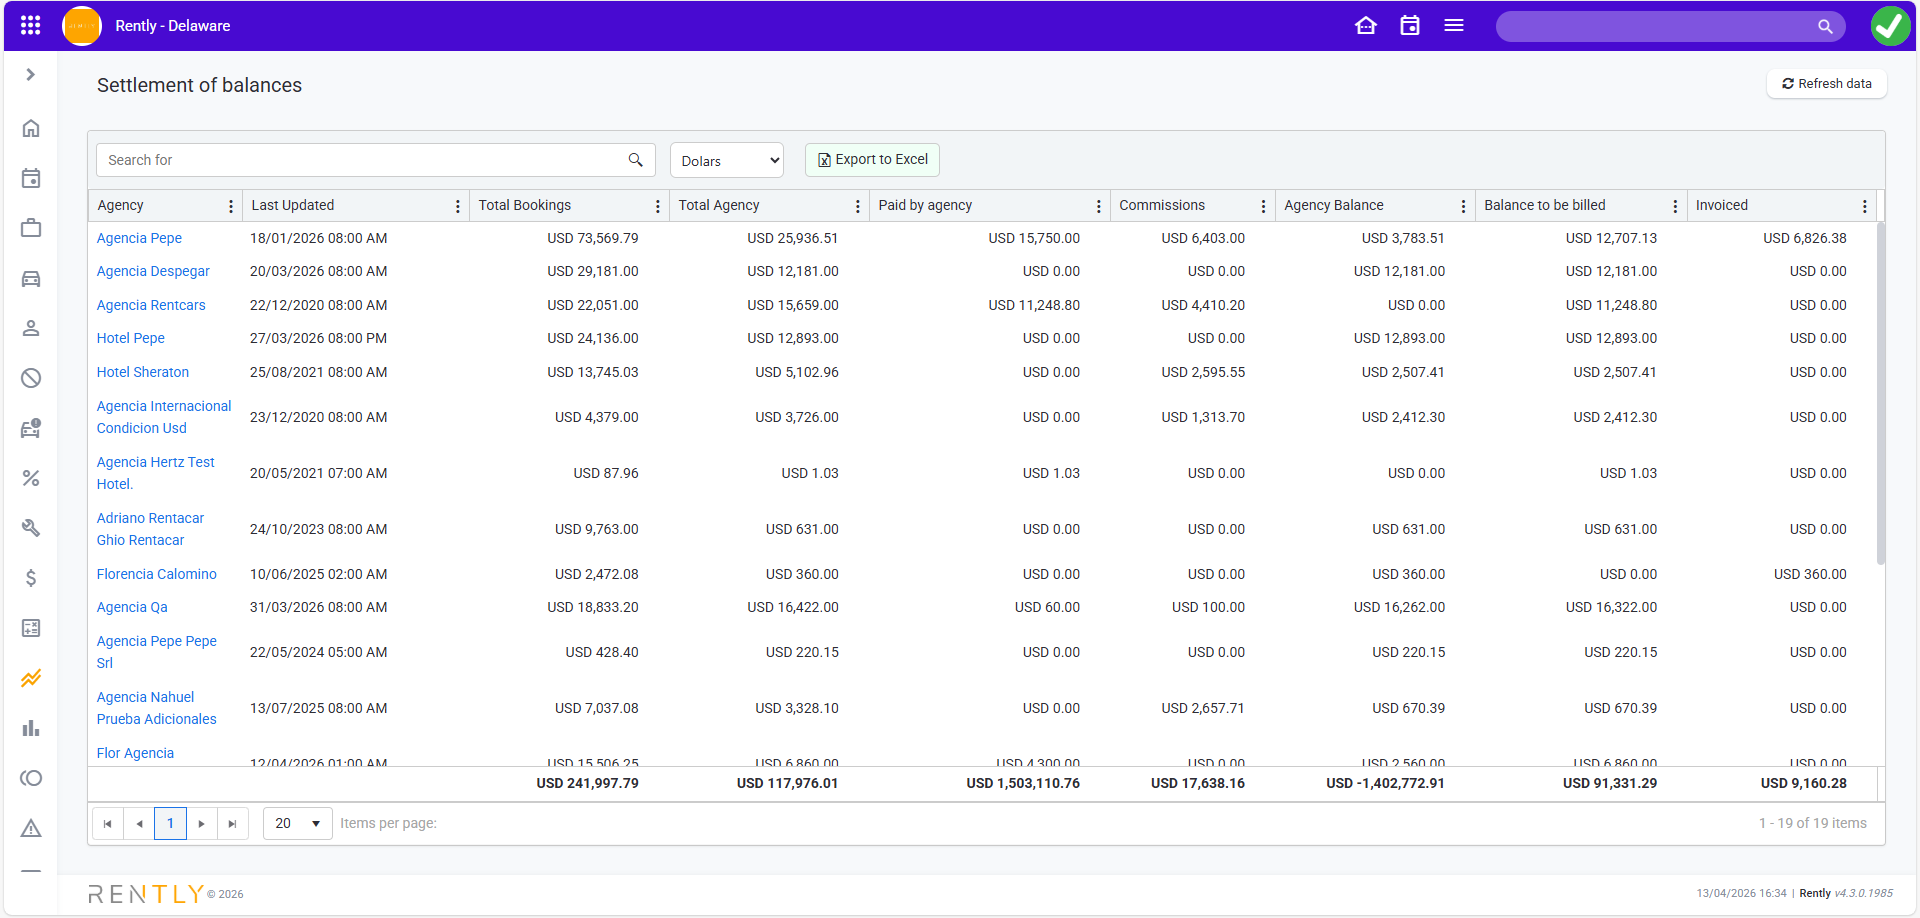The height and width of the screenshot is (918, 1920).
Task: Expand the collapsed sidebar chevron
Action: (x=31, y=75)
